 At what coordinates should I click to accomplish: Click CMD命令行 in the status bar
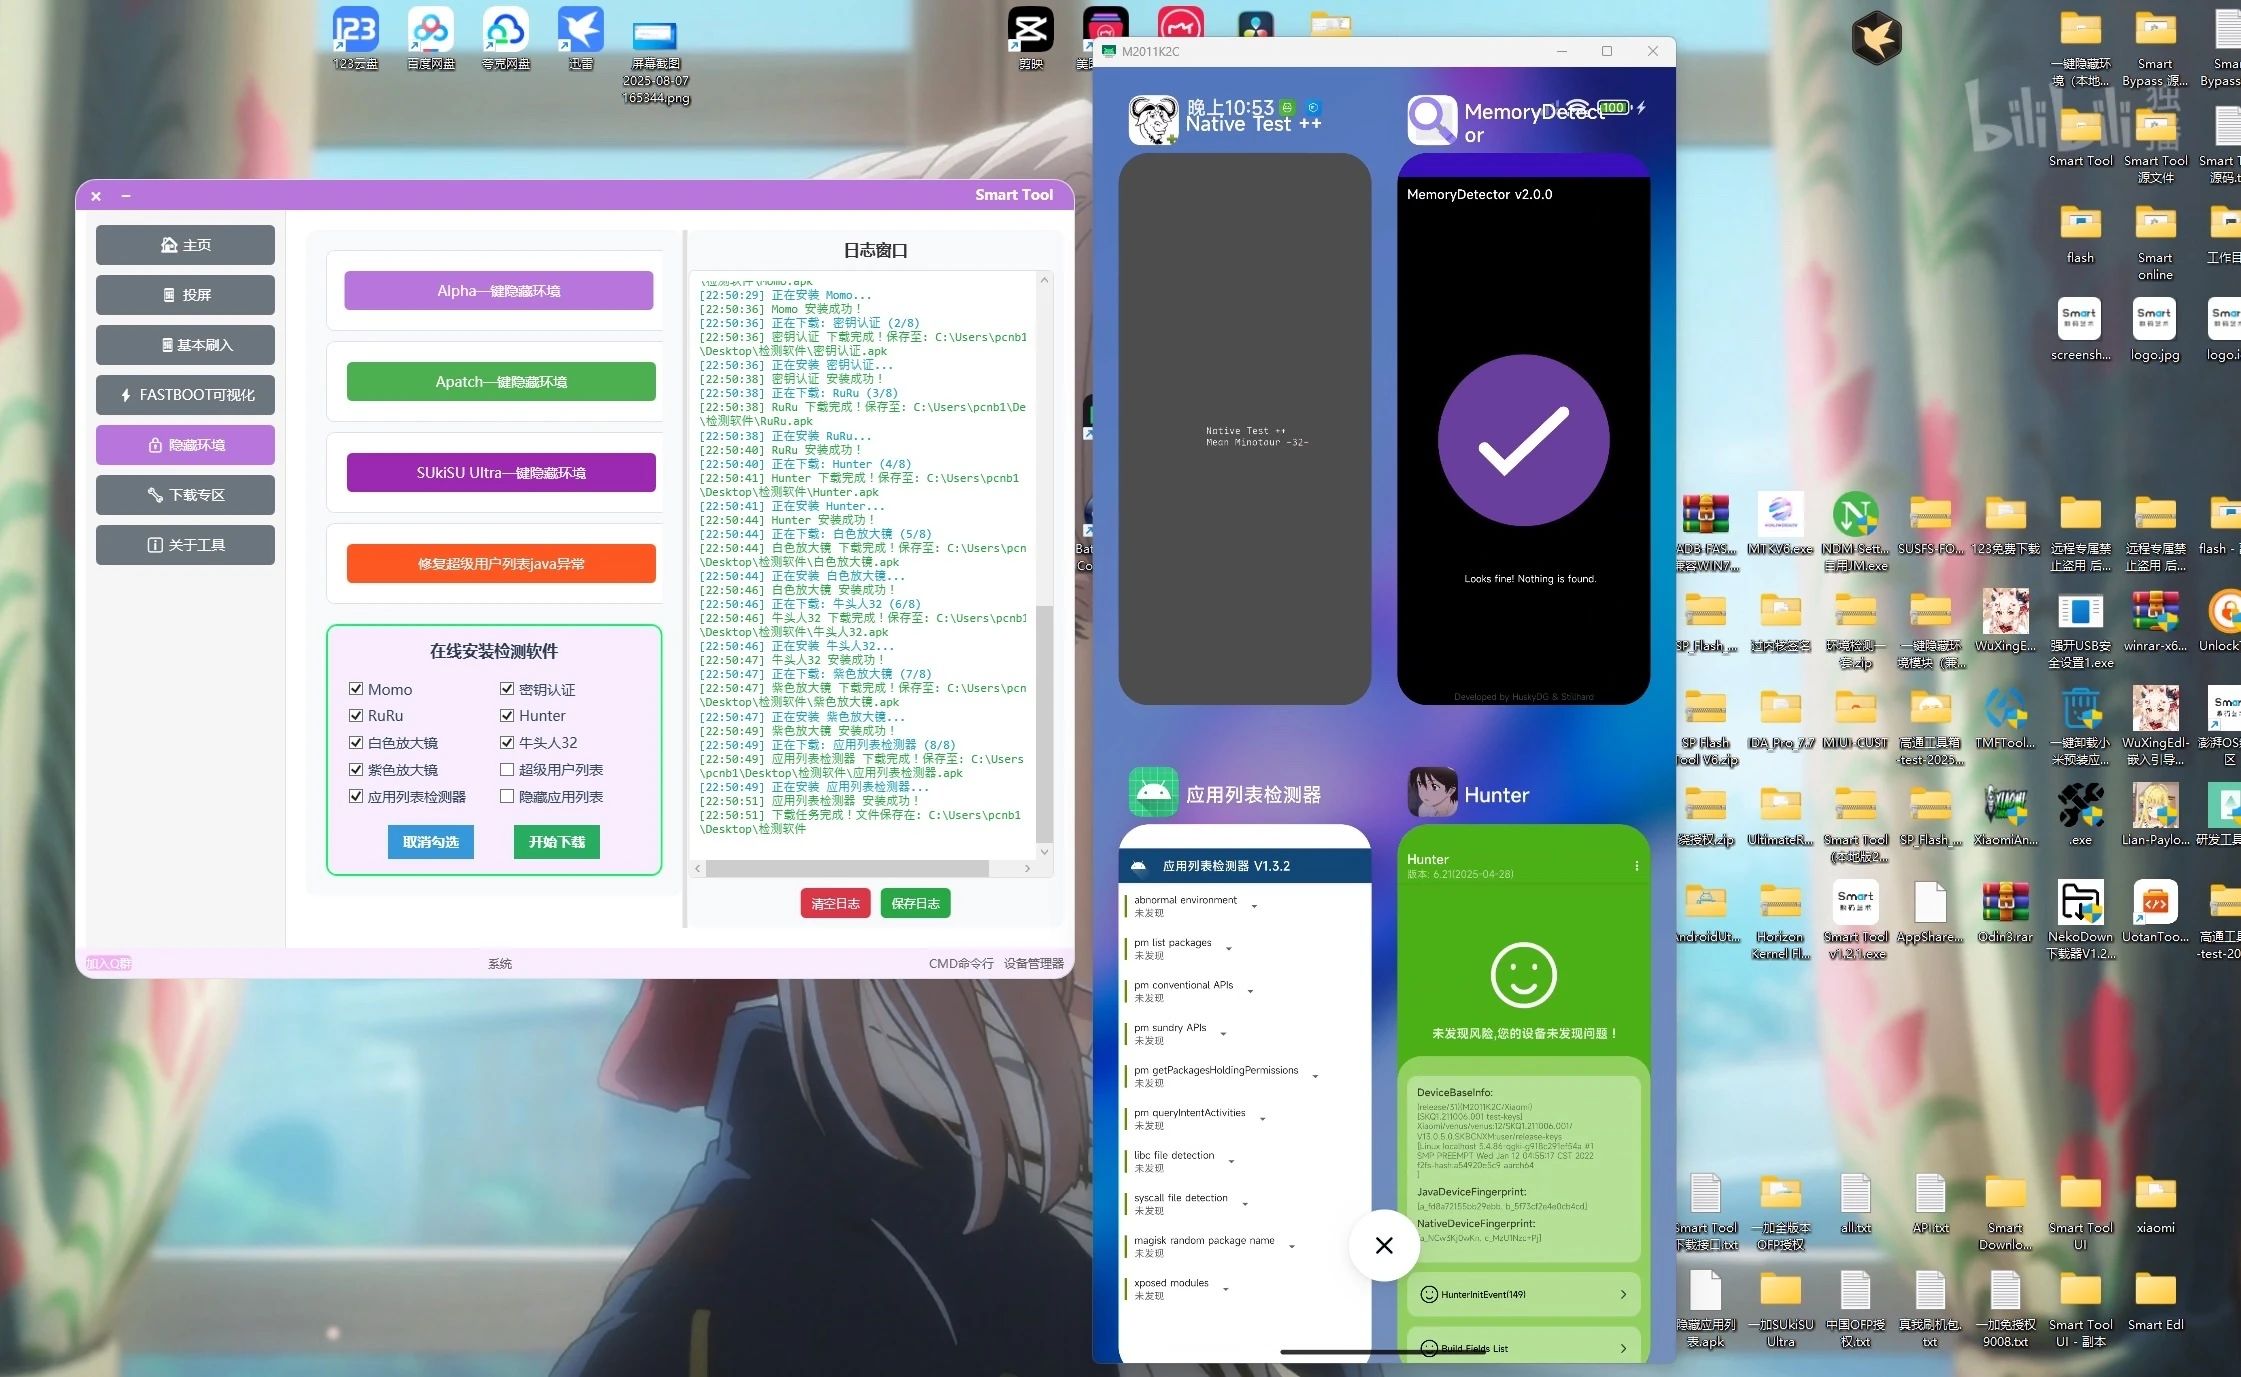961,964
